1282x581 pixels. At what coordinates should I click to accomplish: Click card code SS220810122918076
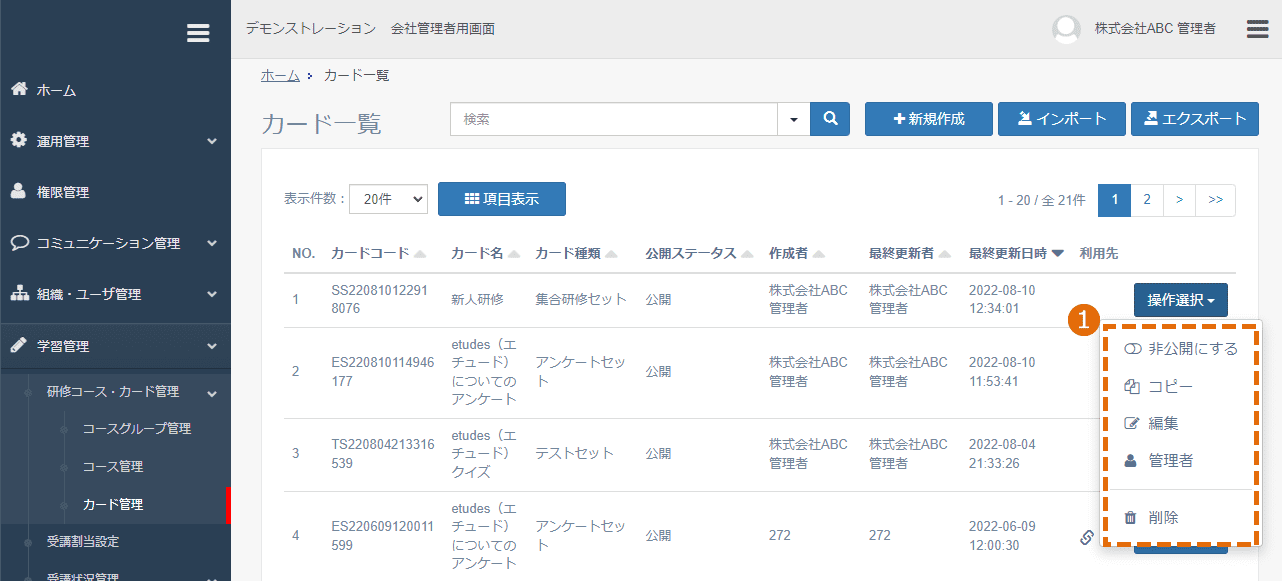pyautogui.click(x=381, y=300)
